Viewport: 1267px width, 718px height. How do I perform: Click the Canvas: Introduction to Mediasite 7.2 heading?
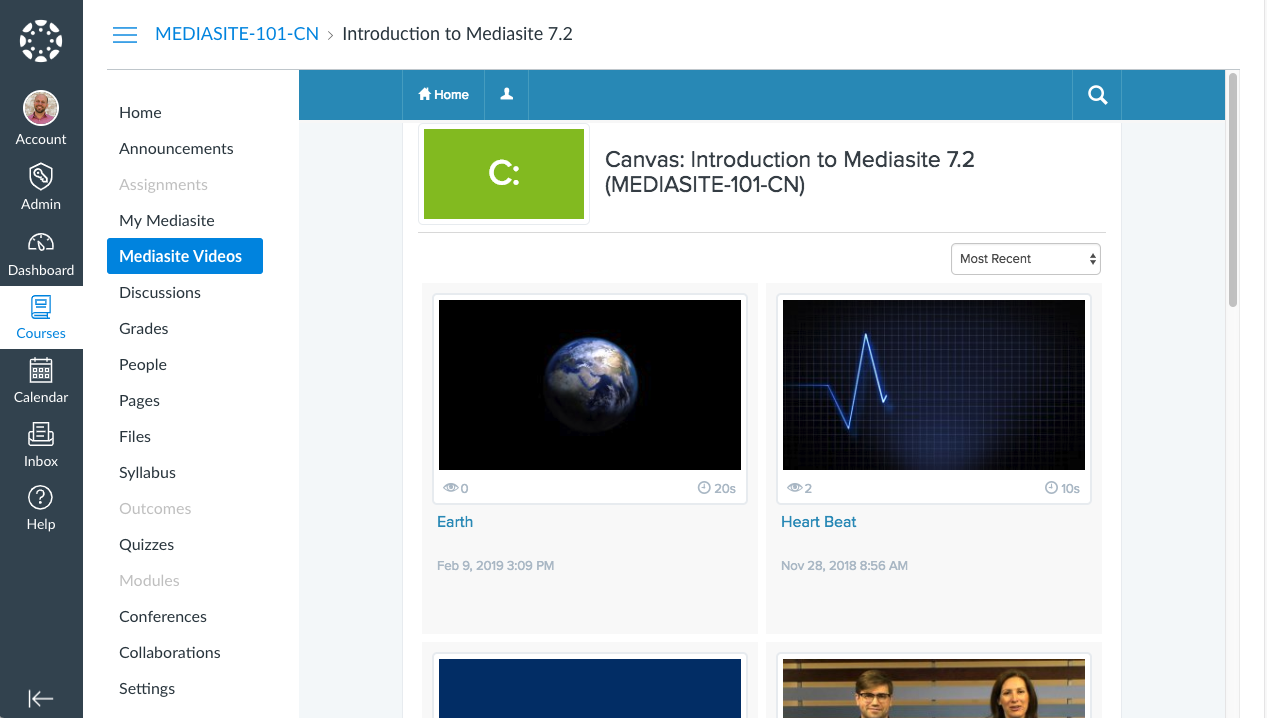[x=790, y=172]
